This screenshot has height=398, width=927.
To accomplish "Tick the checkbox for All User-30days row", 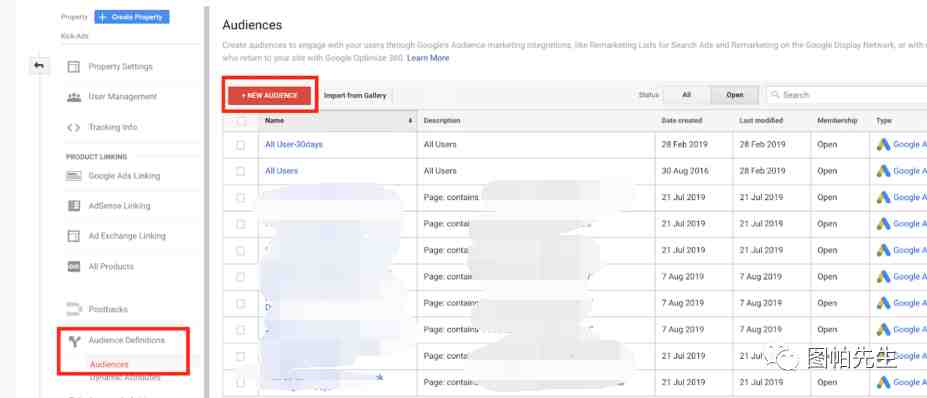I will (x=240, y=144).
